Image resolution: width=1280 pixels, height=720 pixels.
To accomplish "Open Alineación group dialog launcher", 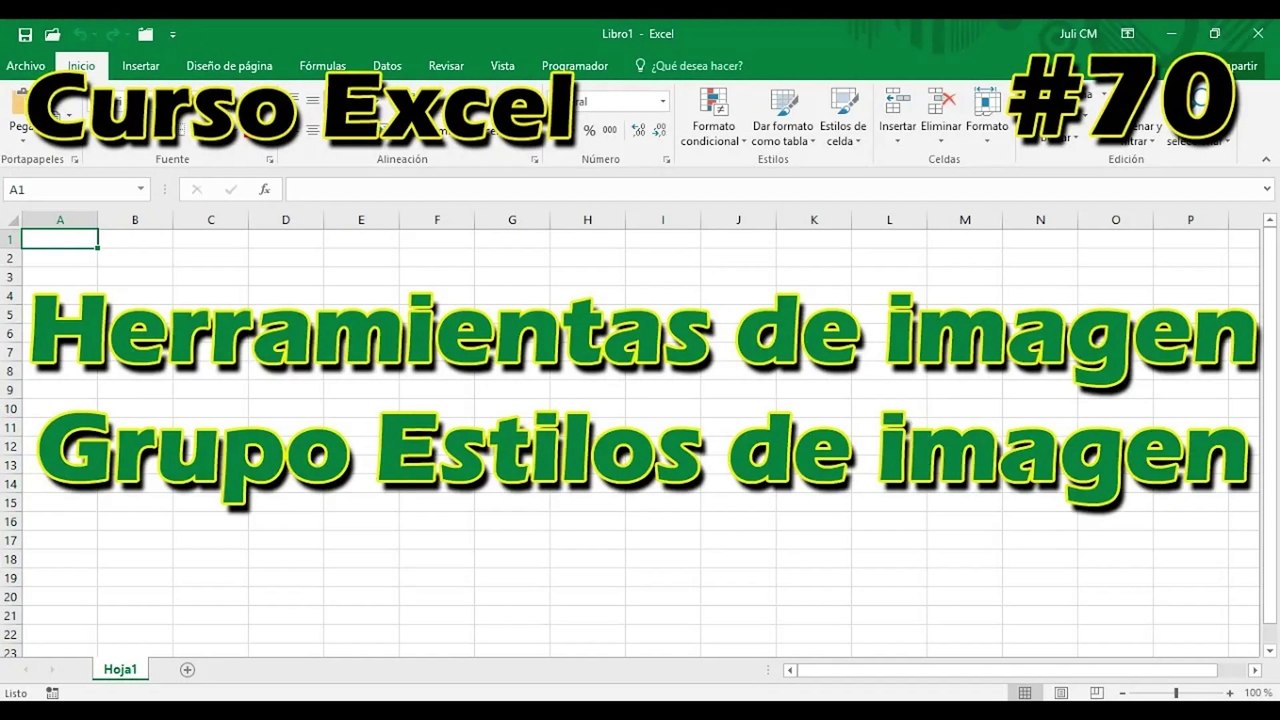I will [535, 160].
